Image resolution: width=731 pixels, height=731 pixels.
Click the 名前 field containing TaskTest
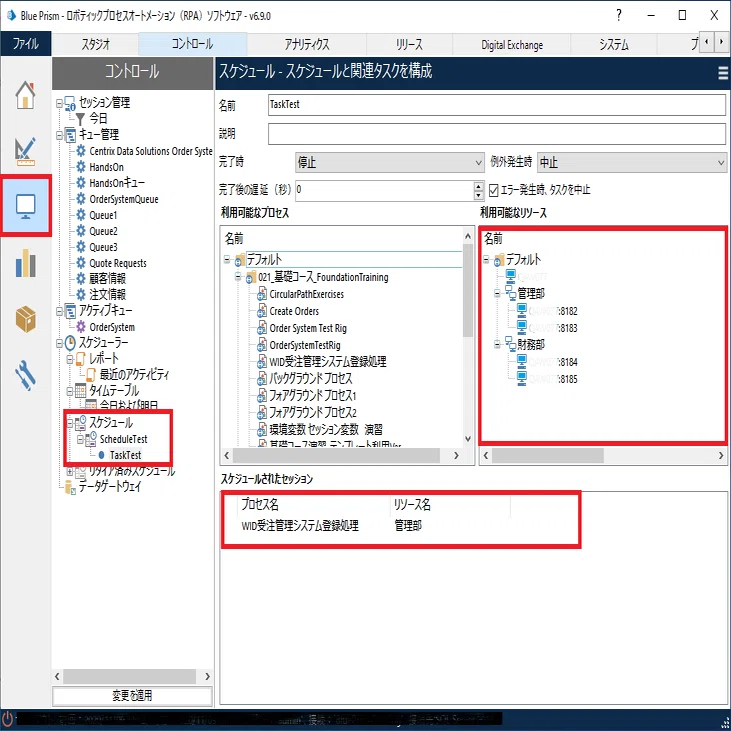coord(497,105)
